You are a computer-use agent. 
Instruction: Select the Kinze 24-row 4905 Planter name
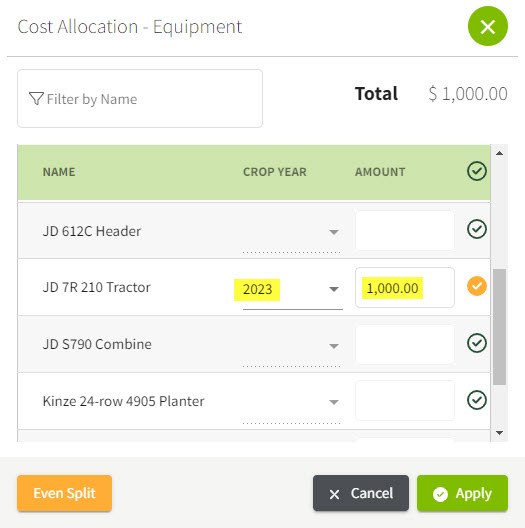(x=123, y=401)
